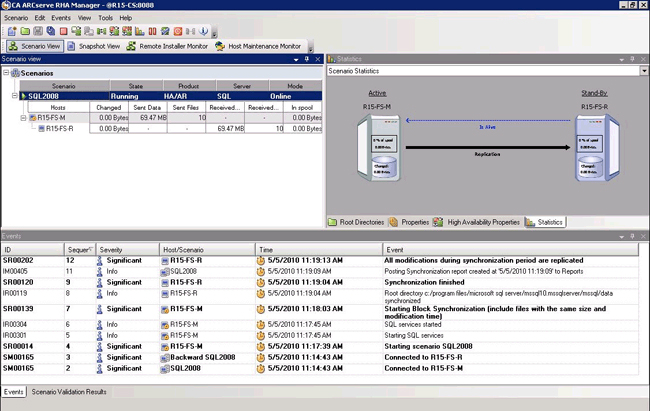650x411 pixels.
Task: Select the 'SQL services started' event
Action: pos(319,324)
